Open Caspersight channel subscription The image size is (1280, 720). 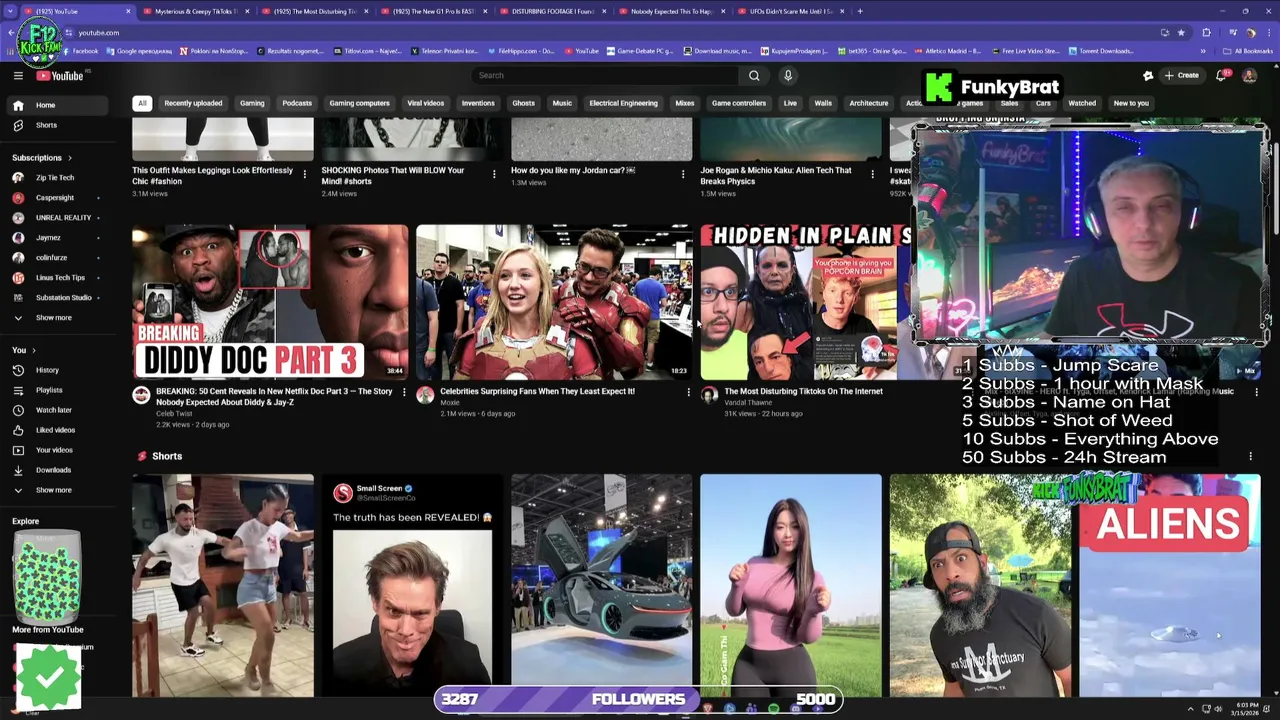[55, 198]
